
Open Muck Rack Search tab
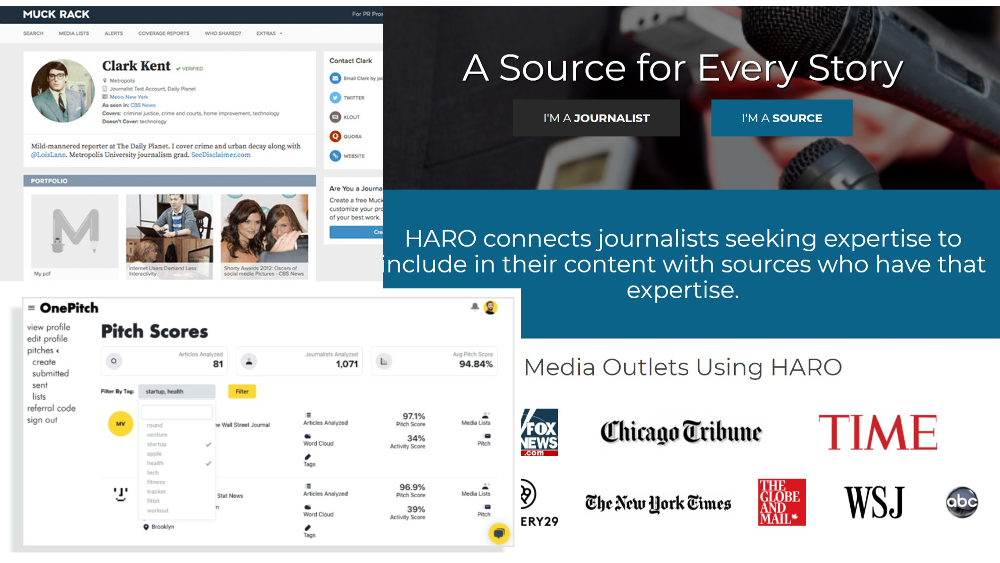pyautogui.click(x=33, y=33)
